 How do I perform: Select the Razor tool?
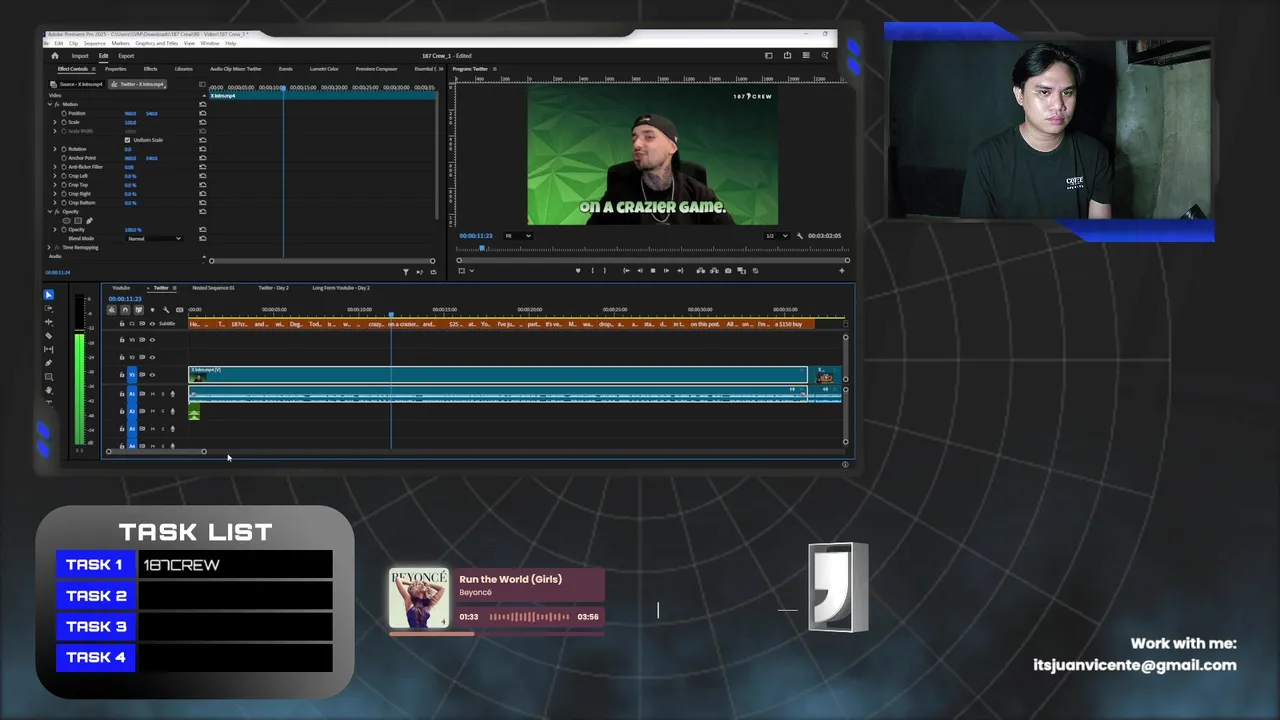point(49,336)
